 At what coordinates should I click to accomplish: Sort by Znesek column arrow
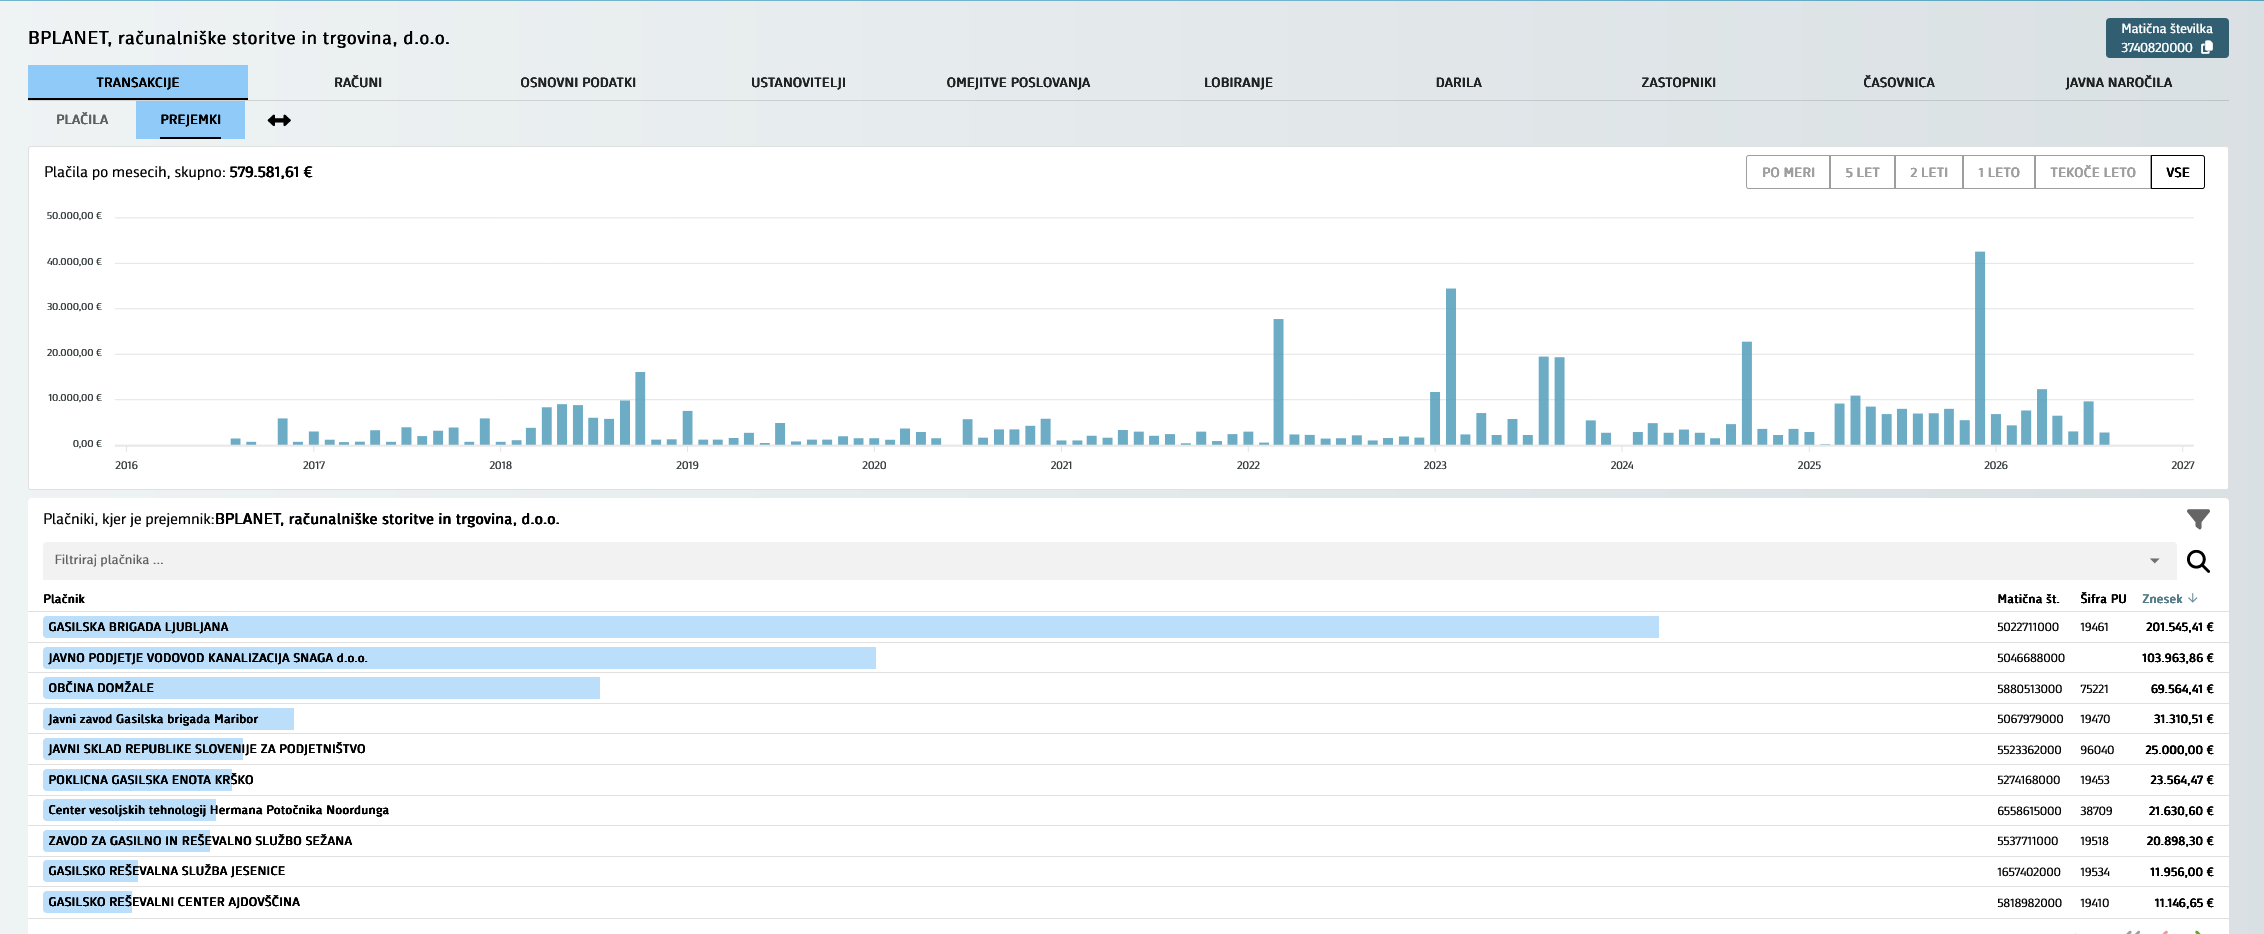click(x=2193, y=599)
